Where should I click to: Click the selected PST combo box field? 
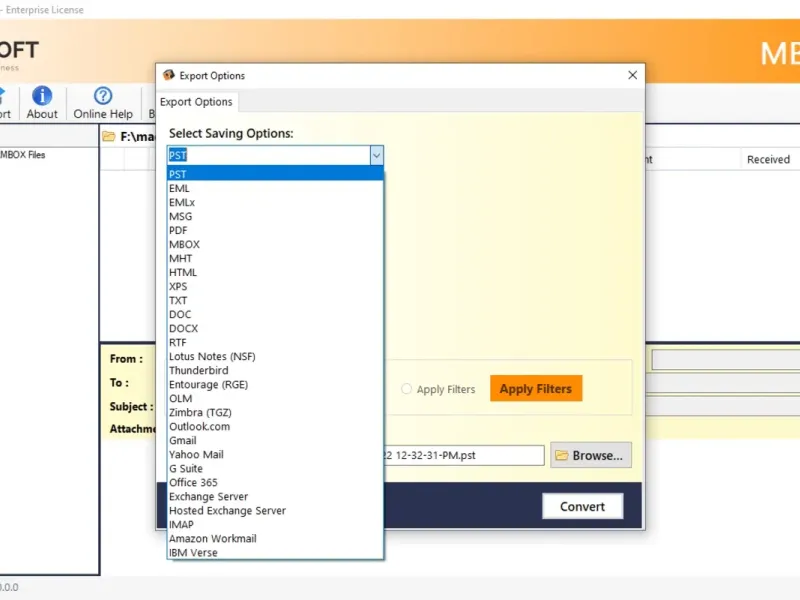pos(269,155)
